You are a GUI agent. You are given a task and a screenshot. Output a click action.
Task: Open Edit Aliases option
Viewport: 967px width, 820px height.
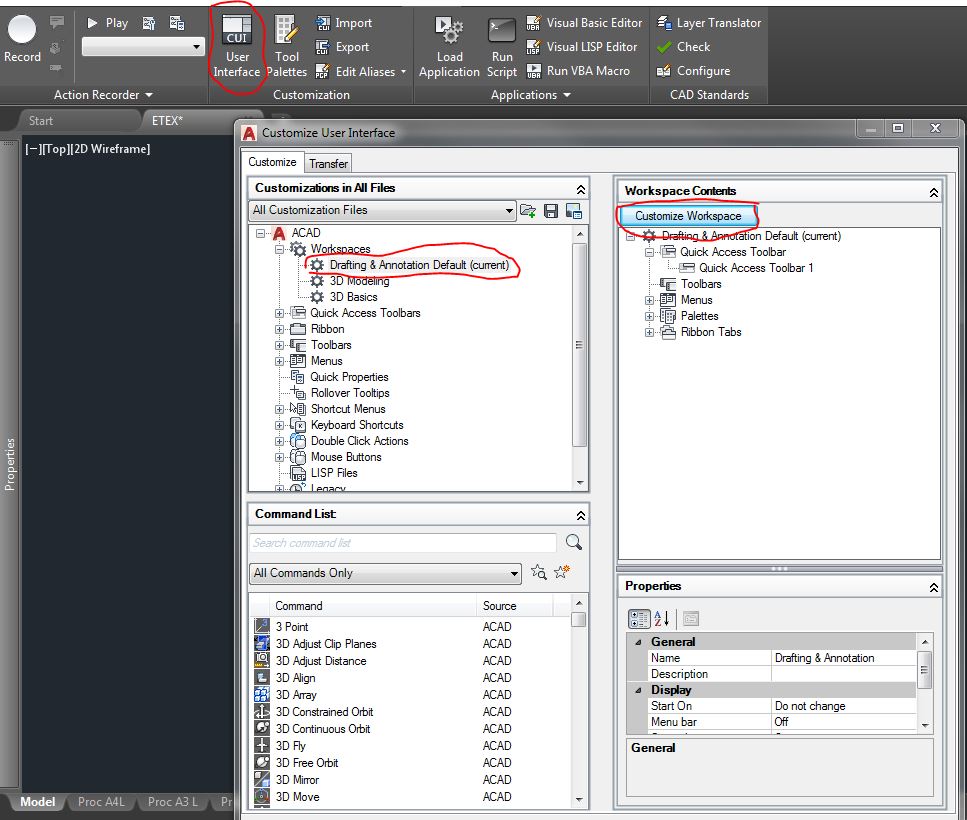361,72
